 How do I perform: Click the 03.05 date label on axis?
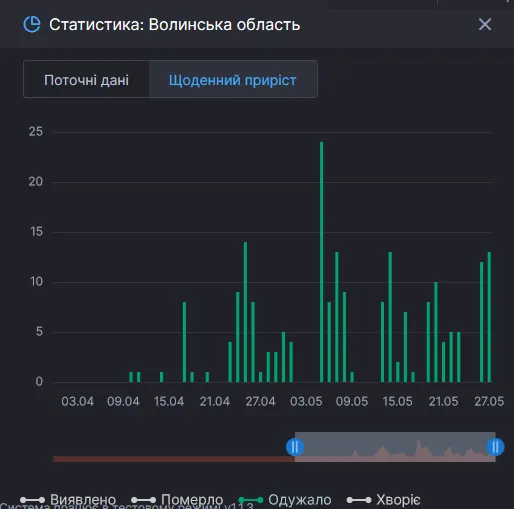pos(306,401)
